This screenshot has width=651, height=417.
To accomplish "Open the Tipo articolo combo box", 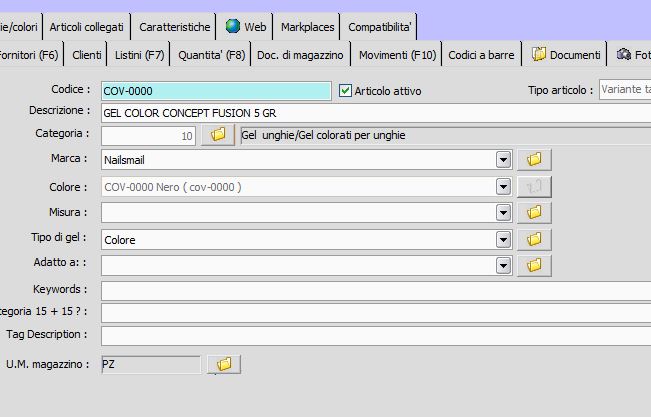I will click(625, 89).
